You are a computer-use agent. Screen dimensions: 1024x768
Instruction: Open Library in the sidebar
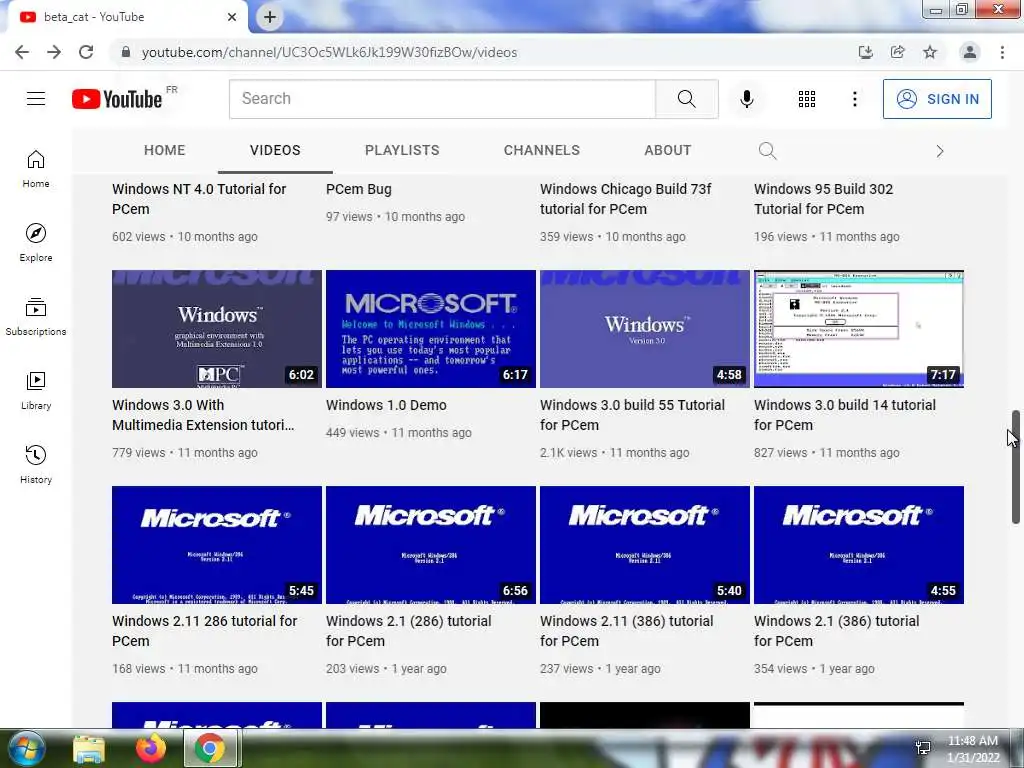(x=36, y=391)
